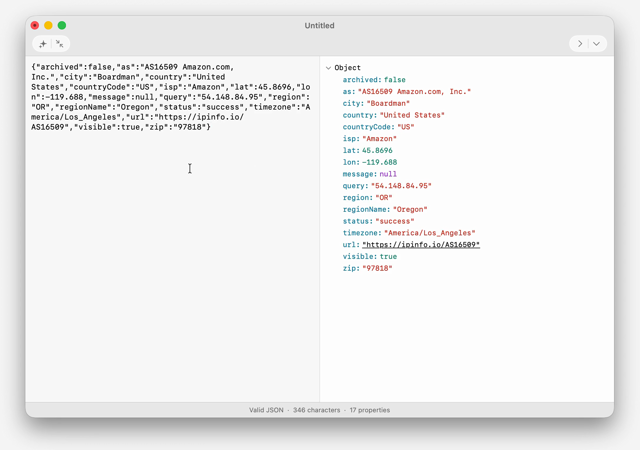Select the country 'United States' row
Image resolution: width=640 pixels, height=450 pixels.
tap(393, 115)
